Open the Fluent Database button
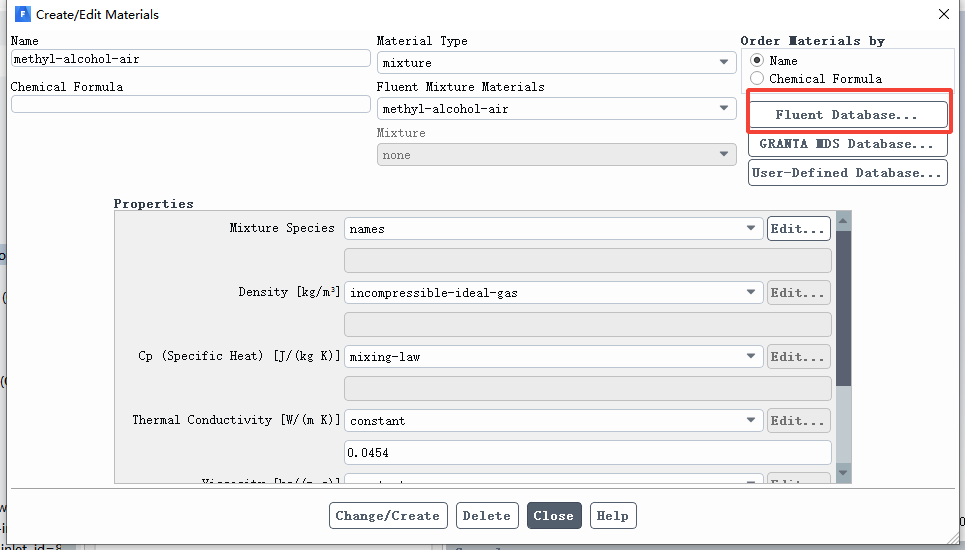This screenshot has height=550, width=965. (847, 115)
